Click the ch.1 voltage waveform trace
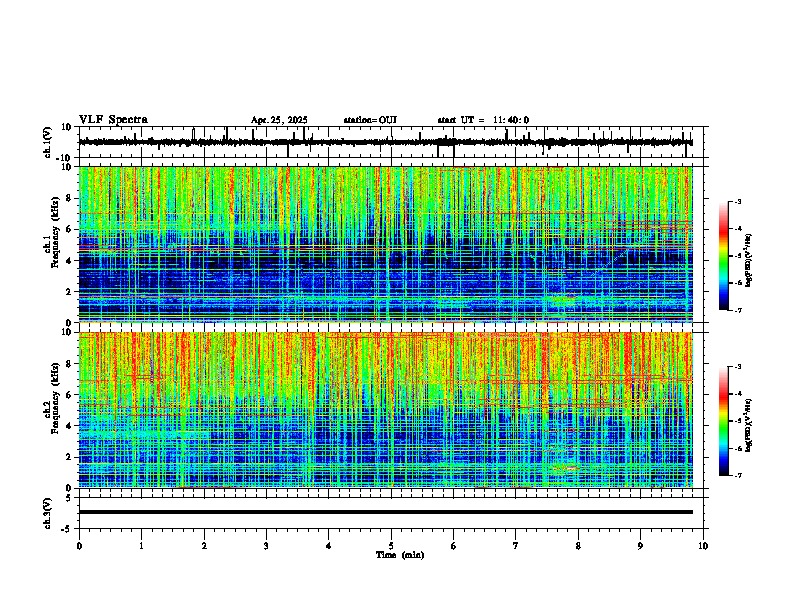 (x=385, y=142)
